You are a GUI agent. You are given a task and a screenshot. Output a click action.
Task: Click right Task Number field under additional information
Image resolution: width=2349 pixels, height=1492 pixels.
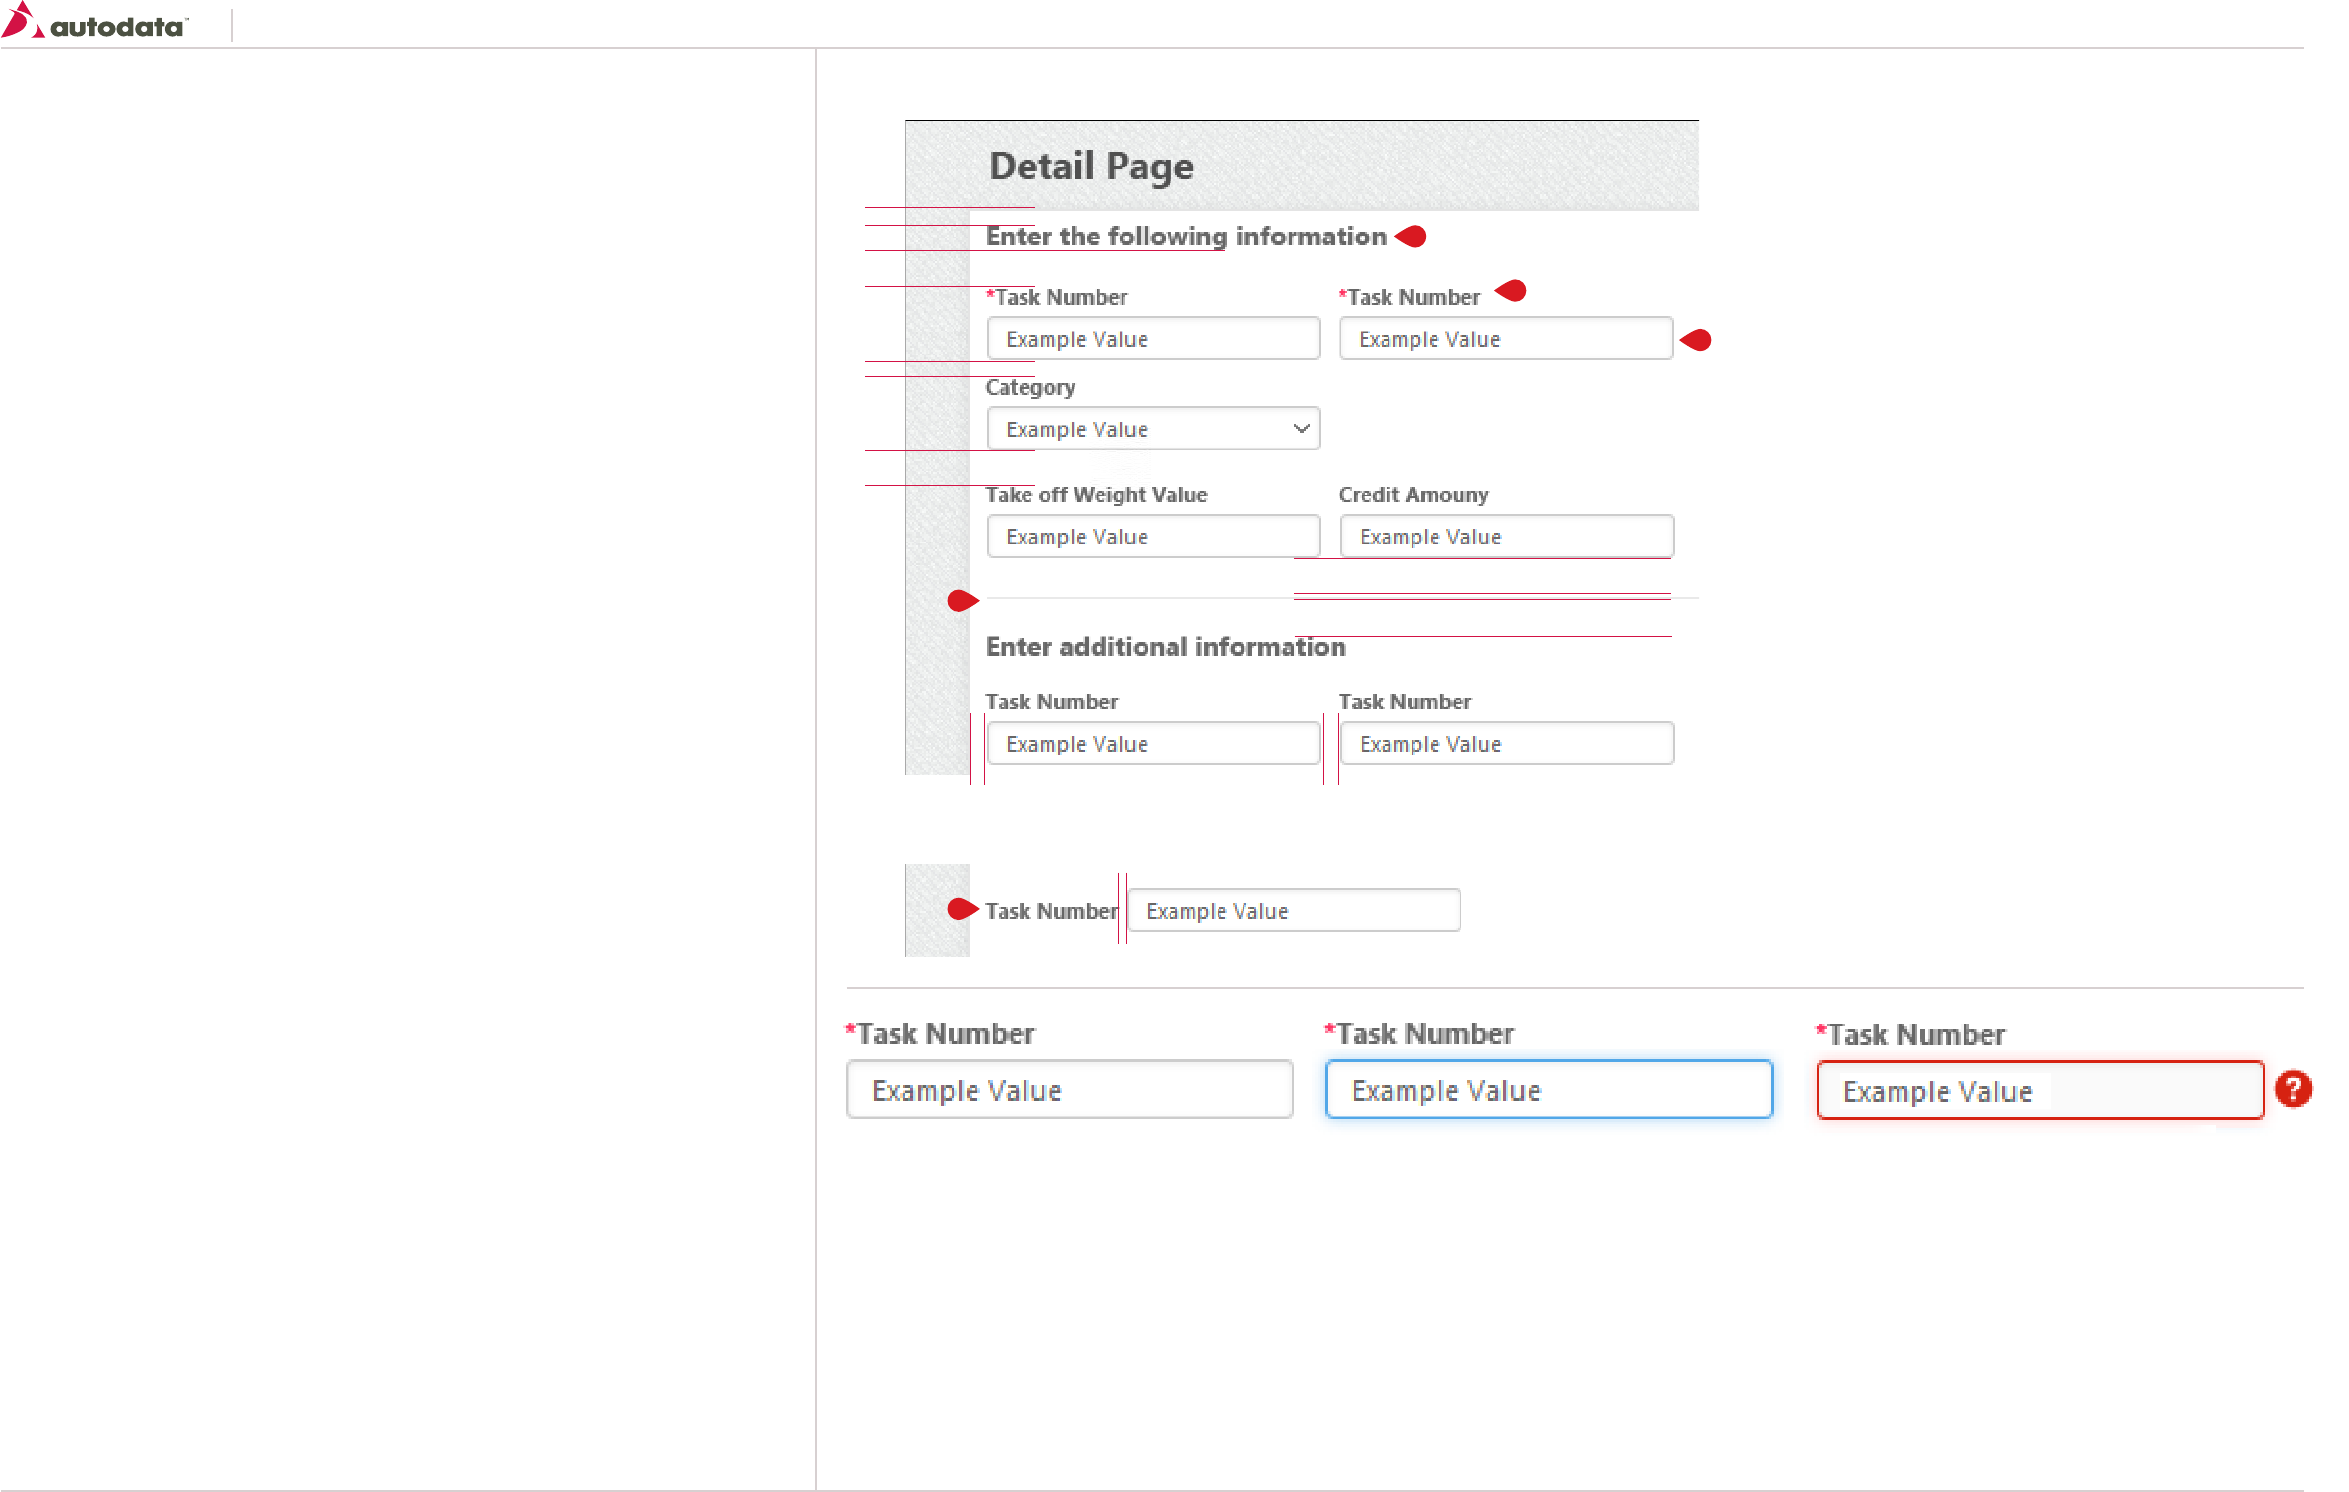tap(1505, 744)
